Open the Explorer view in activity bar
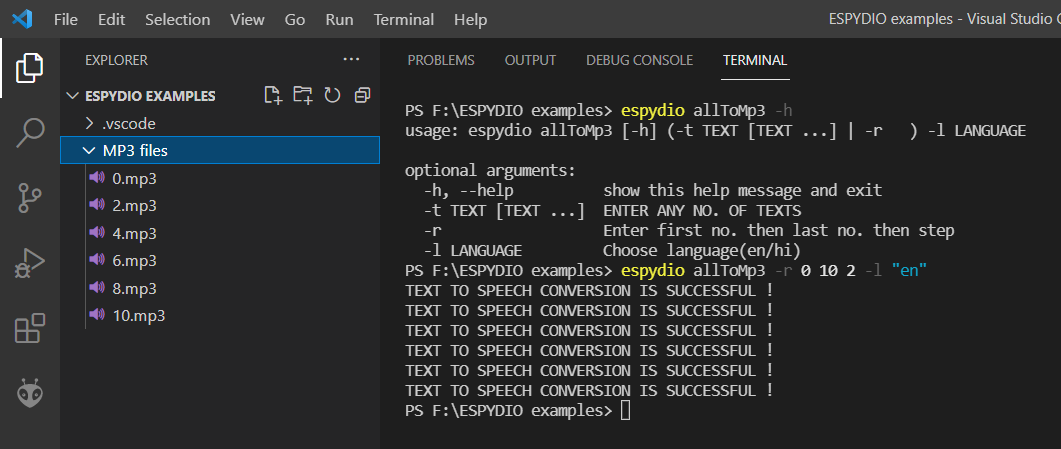Viewport: 1061px width, 449px height. (x=30, y=68)
